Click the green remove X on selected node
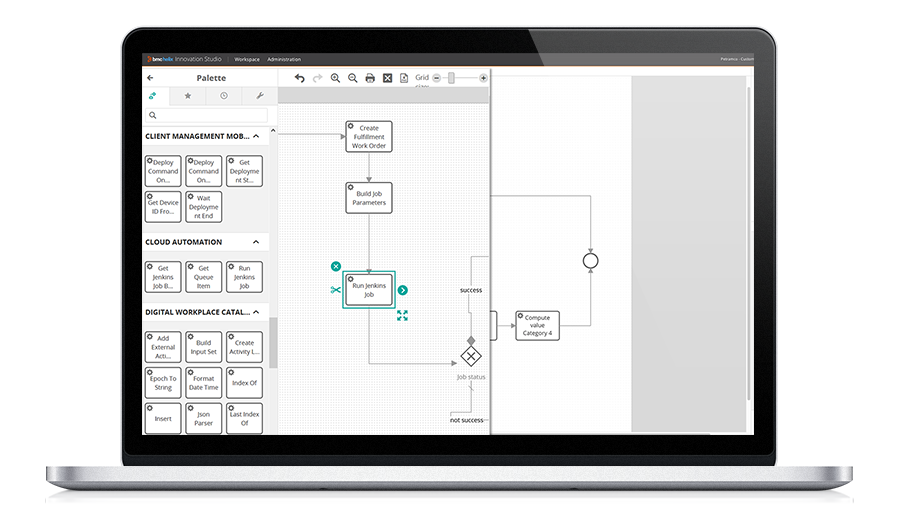This screenshot has height=516, width=900. (x=336, y=266)
